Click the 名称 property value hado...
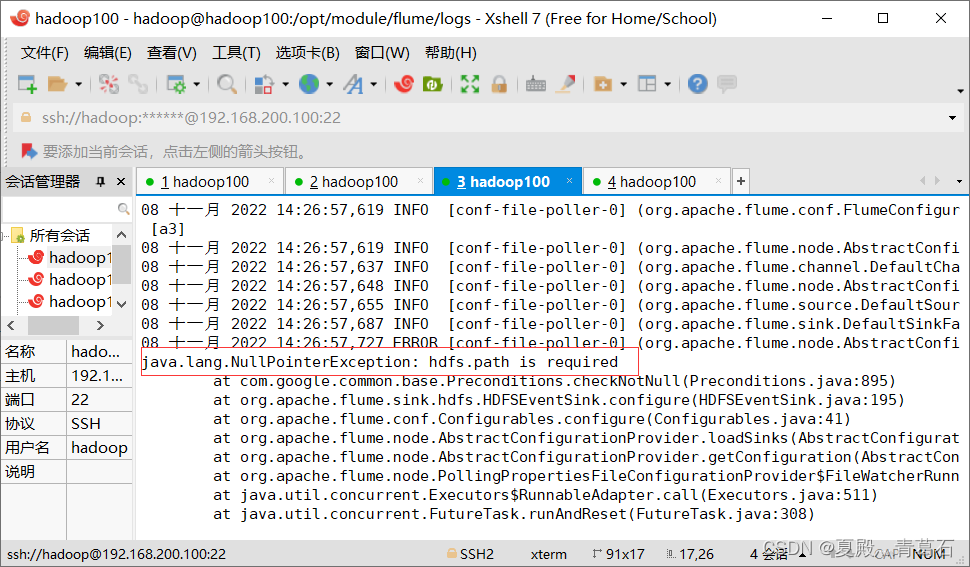The image size is (970, 567). (x=99, y=351)
